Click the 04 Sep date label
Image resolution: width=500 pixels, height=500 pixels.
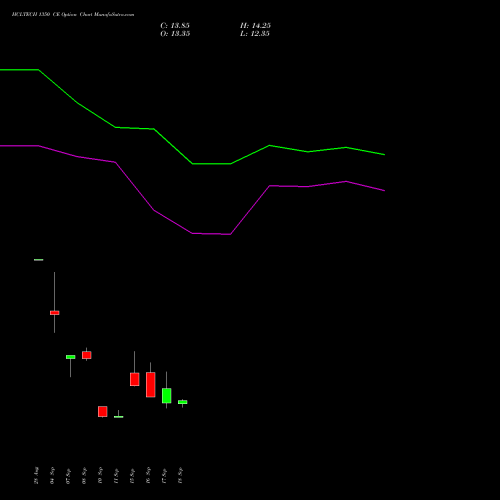tap(52, 475)
